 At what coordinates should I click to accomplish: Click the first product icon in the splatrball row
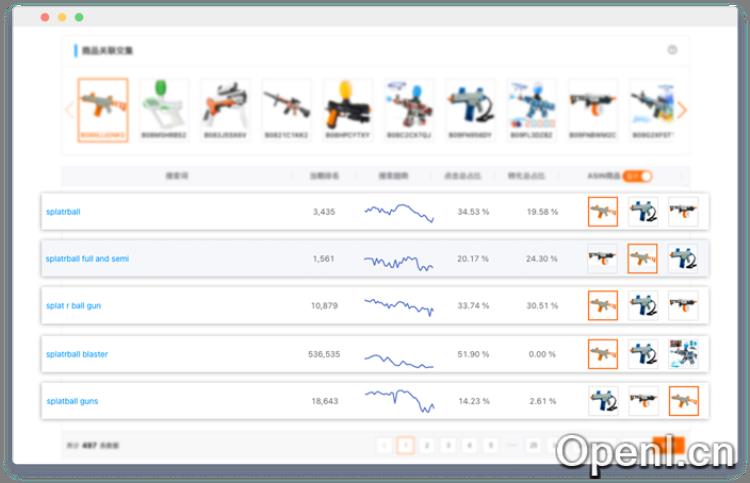point(603,212)
